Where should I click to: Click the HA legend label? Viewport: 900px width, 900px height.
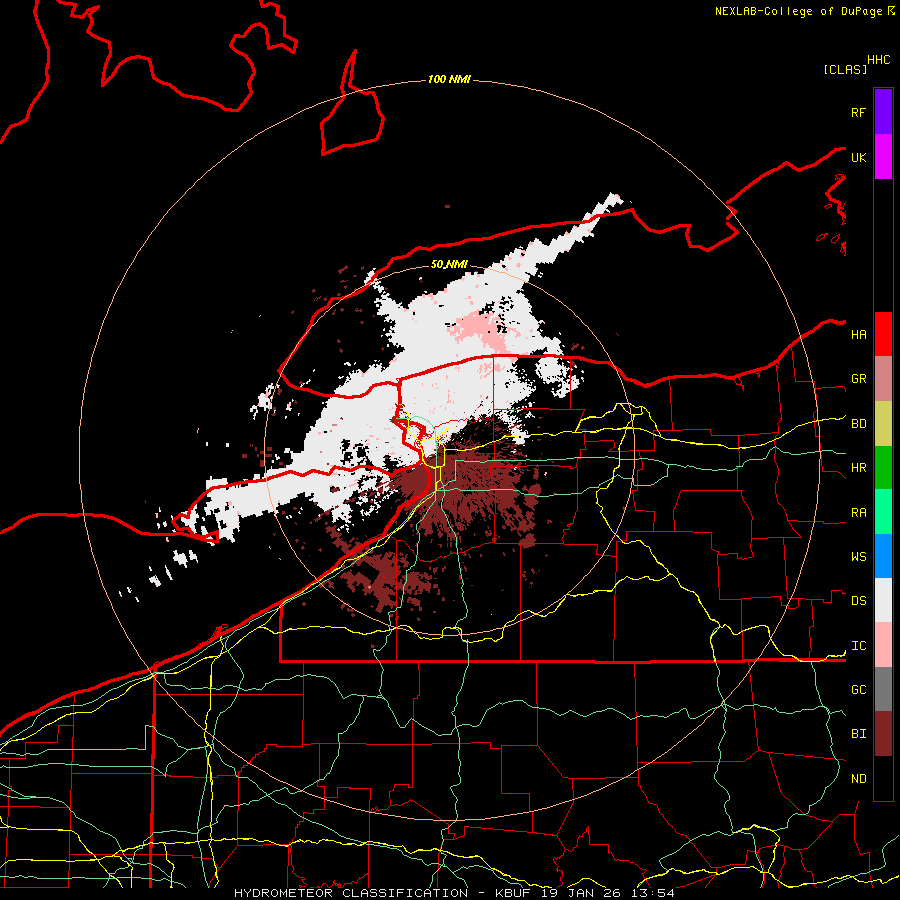(858, 335)
